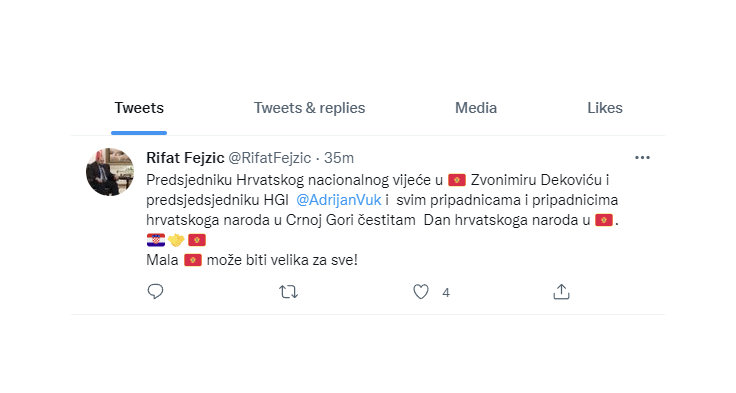Open the Tweets & replies tab
736x393 pixels.
(x=309, y=108)
